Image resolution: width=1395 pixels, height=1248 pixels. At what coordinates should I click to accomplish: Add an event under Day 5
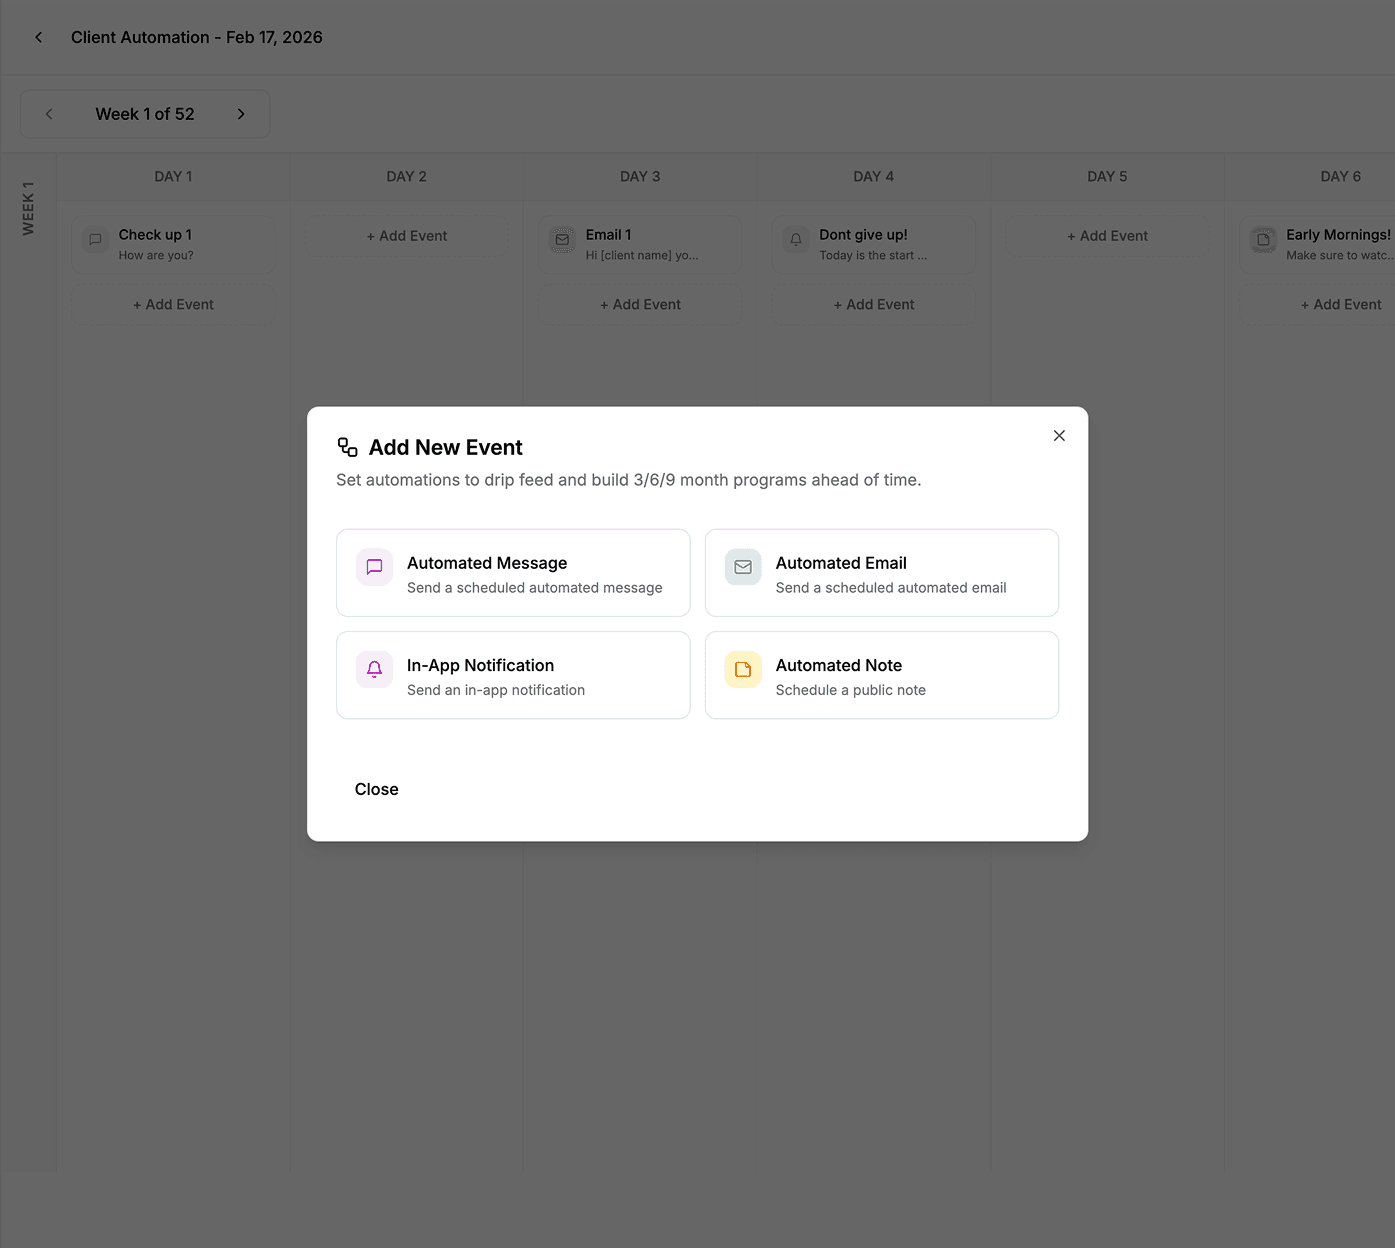(1107, 236)
